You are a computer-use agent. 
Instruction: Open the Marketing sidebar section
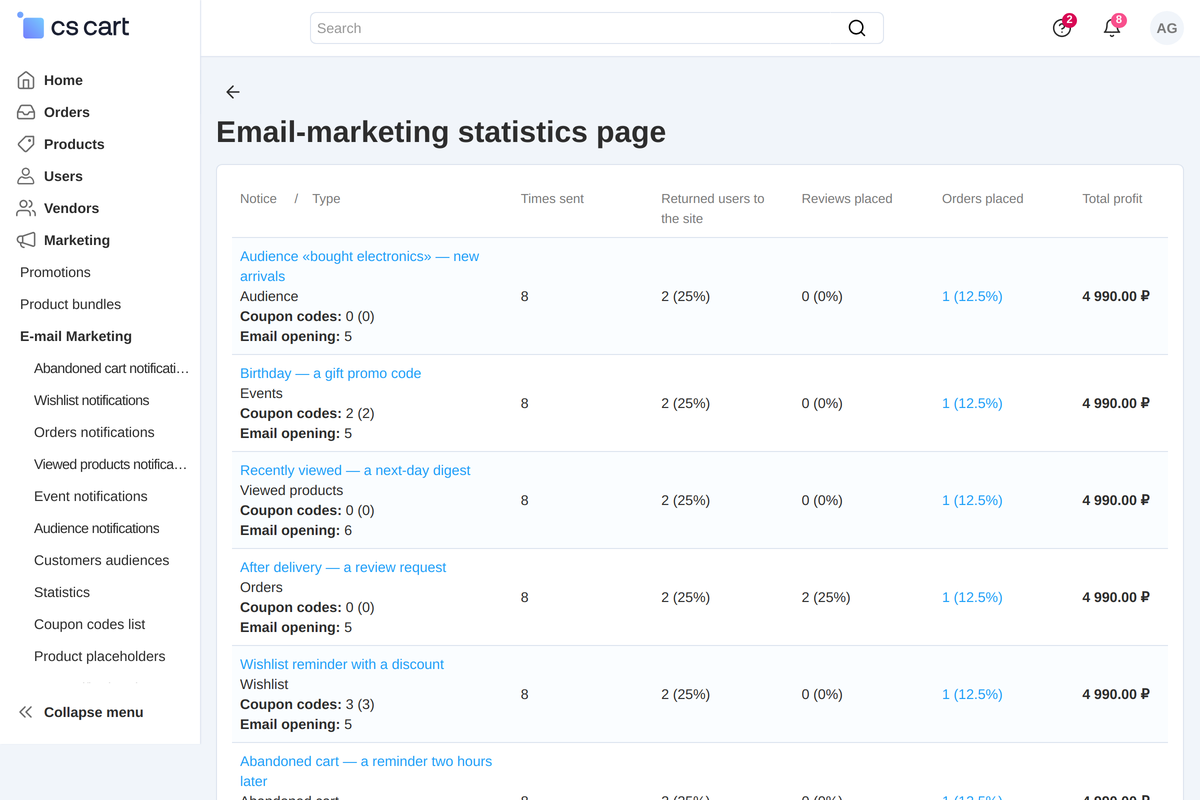[x=77, y=240]
